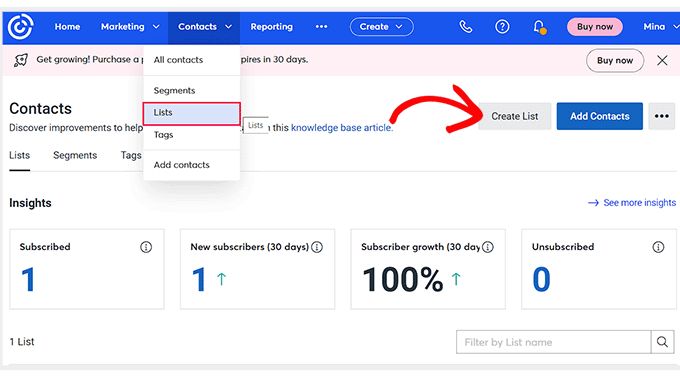Open the help question mark icon
This screenshot has width=680, height=377.
pos(502,27)
